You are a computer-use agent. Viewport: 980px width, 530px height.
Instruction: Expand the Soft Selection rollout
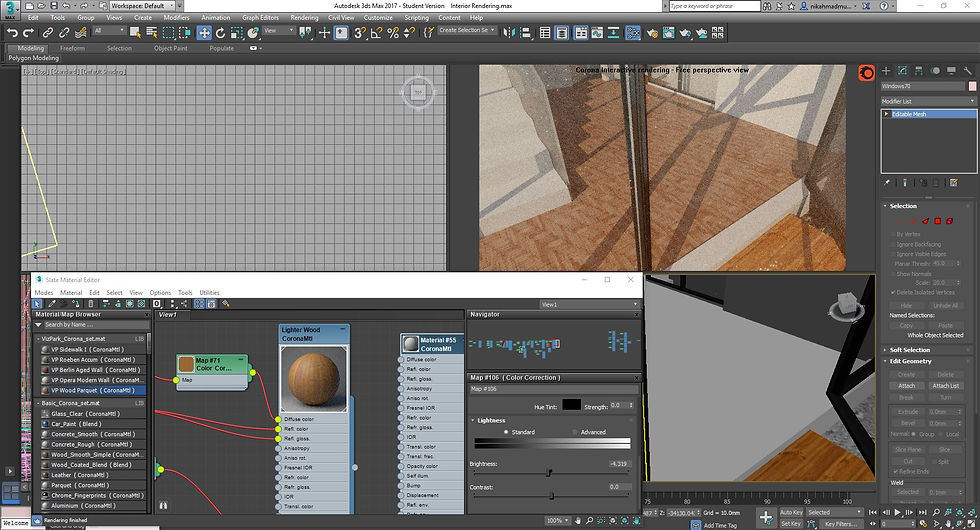(909, 350)
